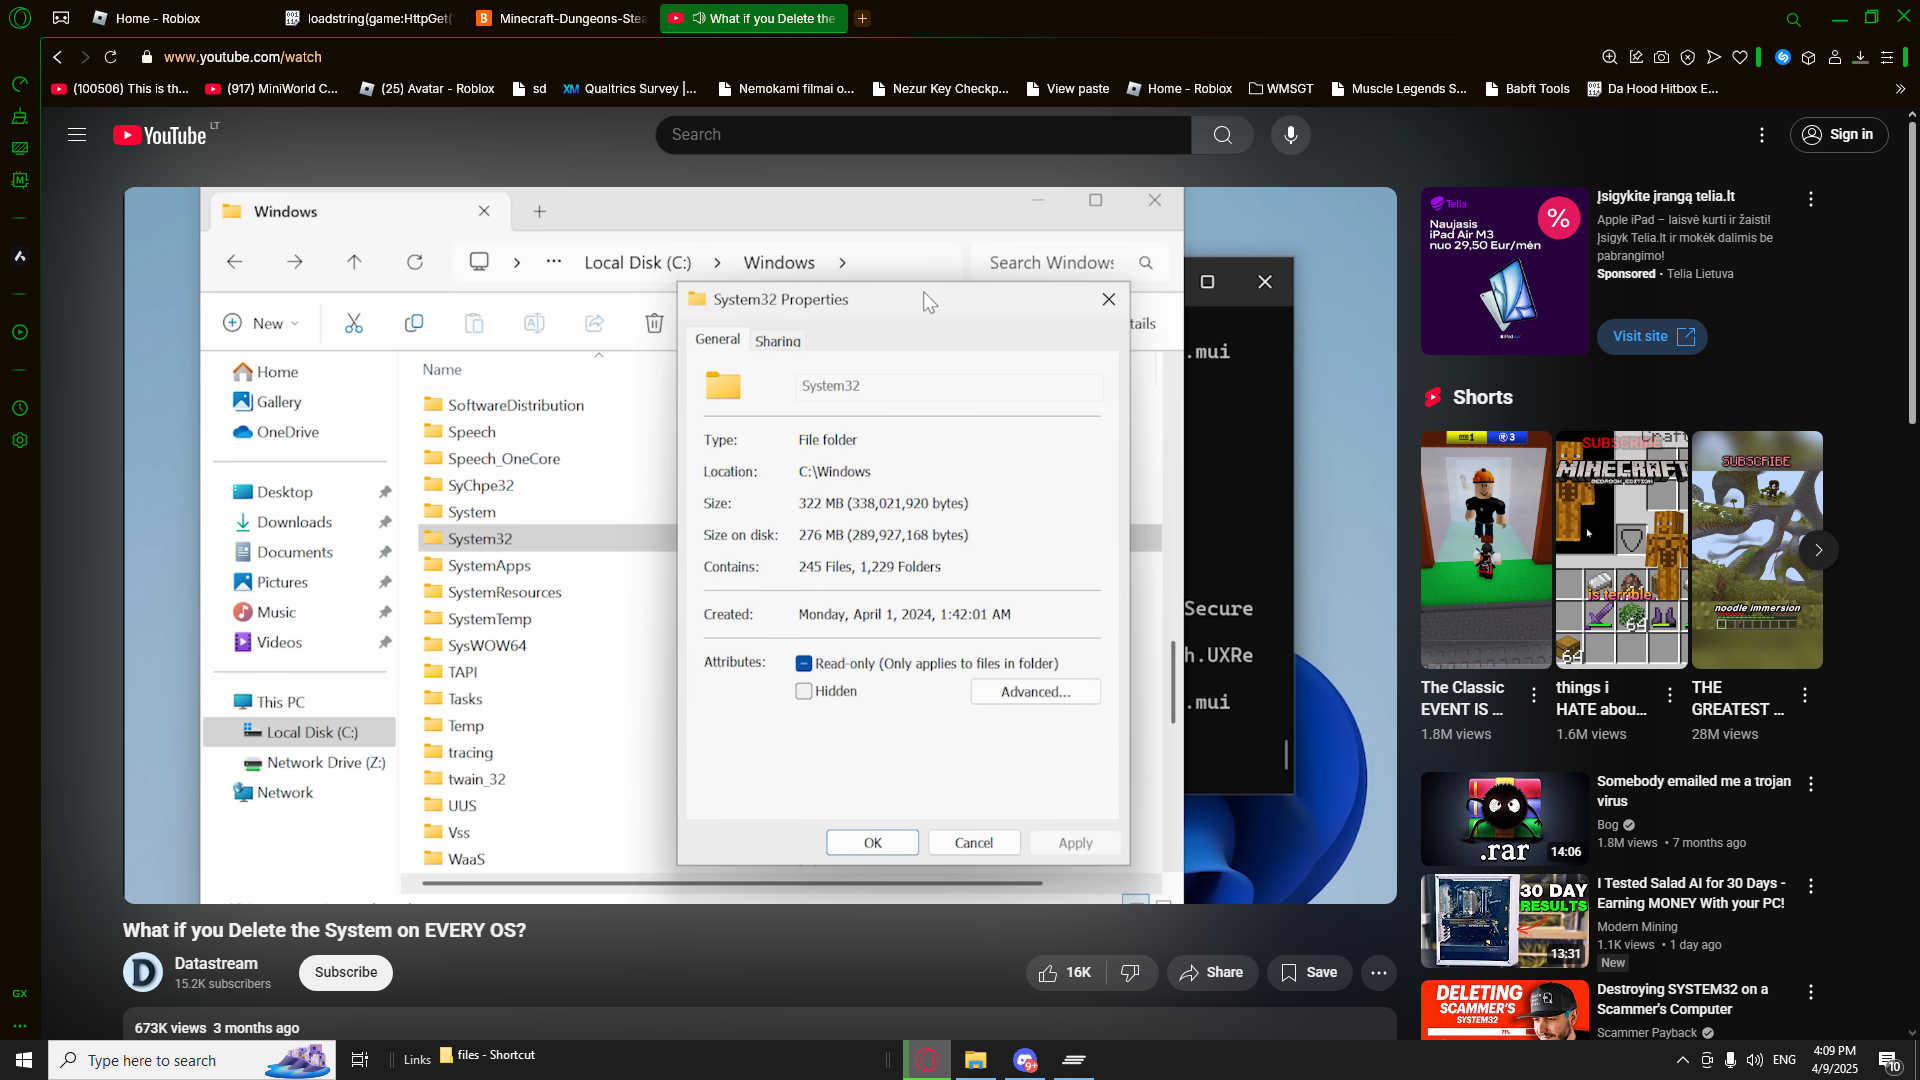
Task: Save the video to a playlist
Action: [1309, 973]
